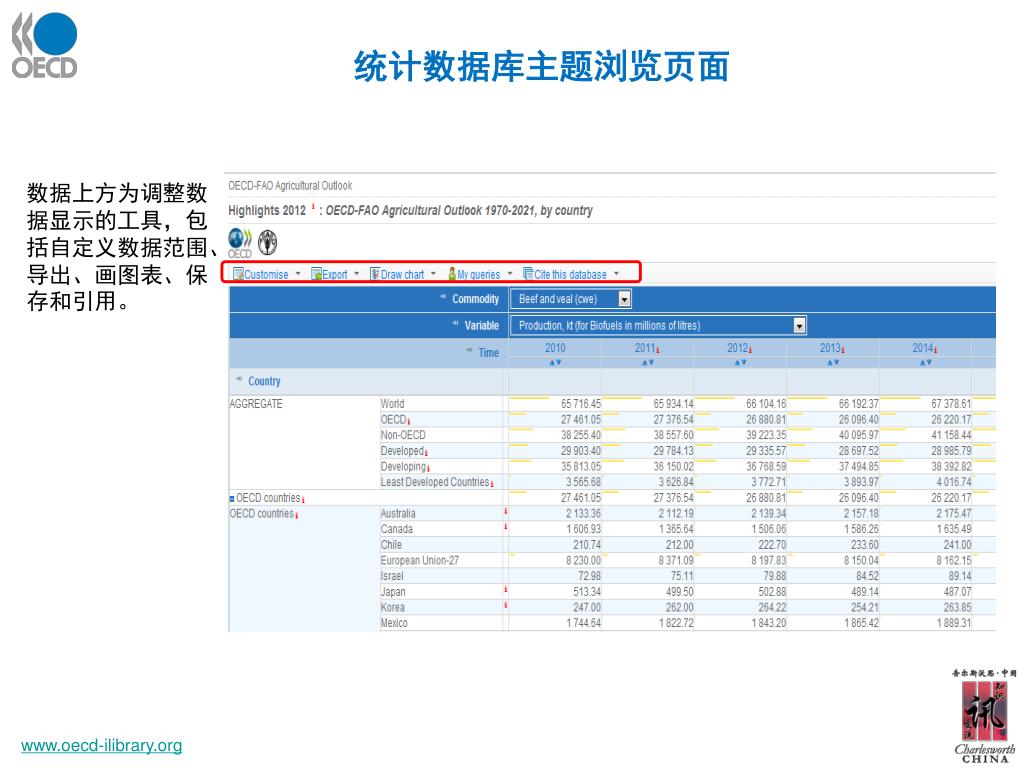The image size is (1024, 768).
Task: Sort by the 2012 column arrows
Action: [739, 362]
